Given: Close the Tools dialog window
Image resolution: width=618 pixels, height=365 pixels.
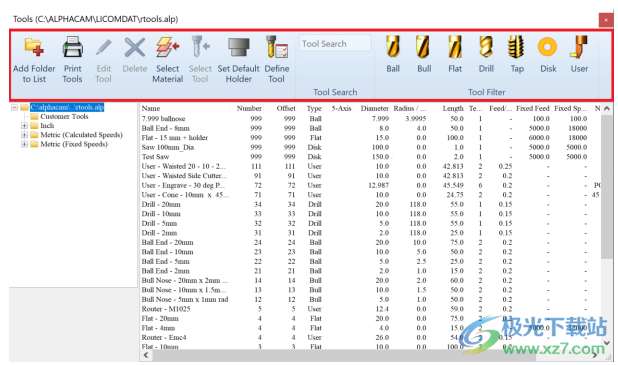Looking at the screenshot, I should pos(606,20).
